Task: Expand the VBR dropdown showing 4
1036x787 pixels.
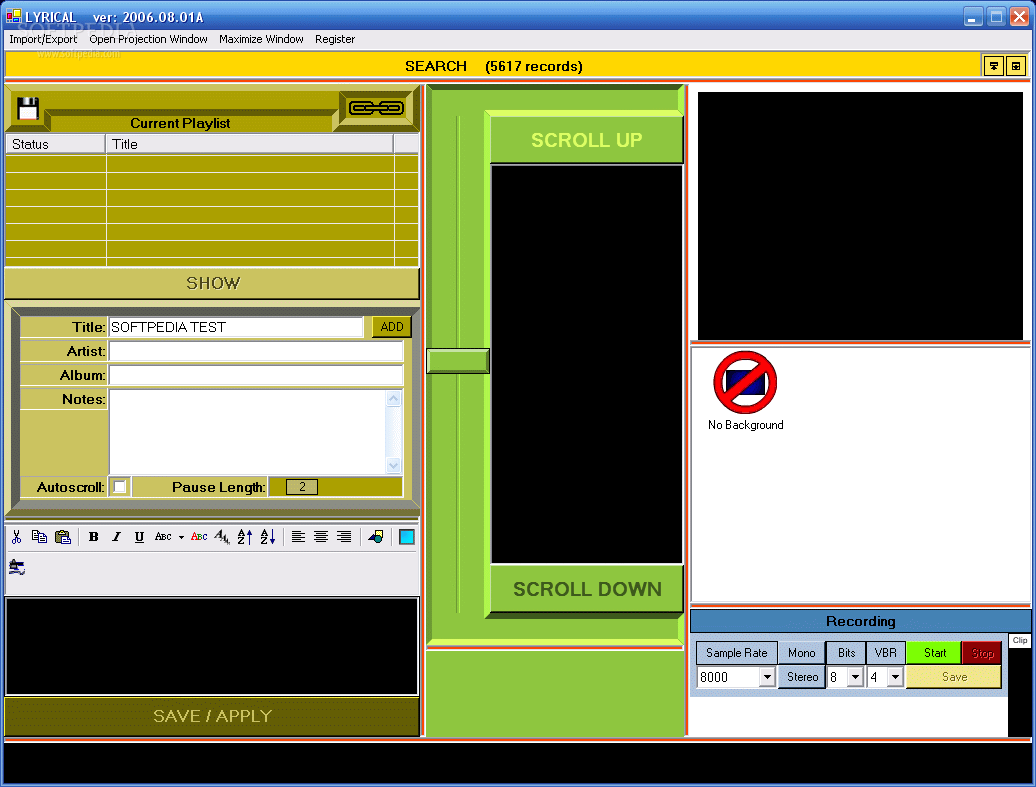Action: click(x=895, y=677)
